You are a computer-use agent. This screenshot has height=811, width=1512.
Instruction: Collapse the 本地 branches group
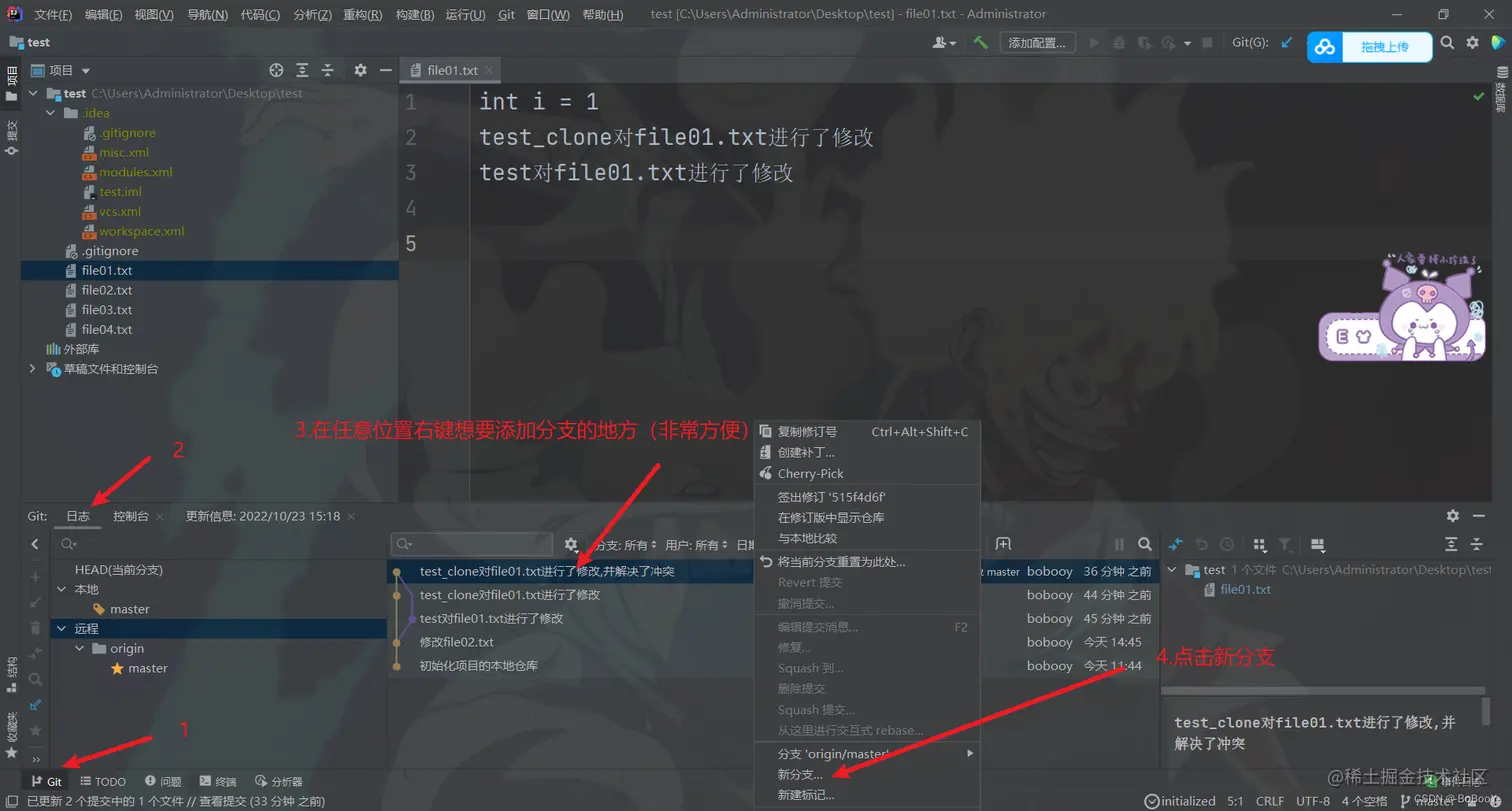(x=62, y=590)
